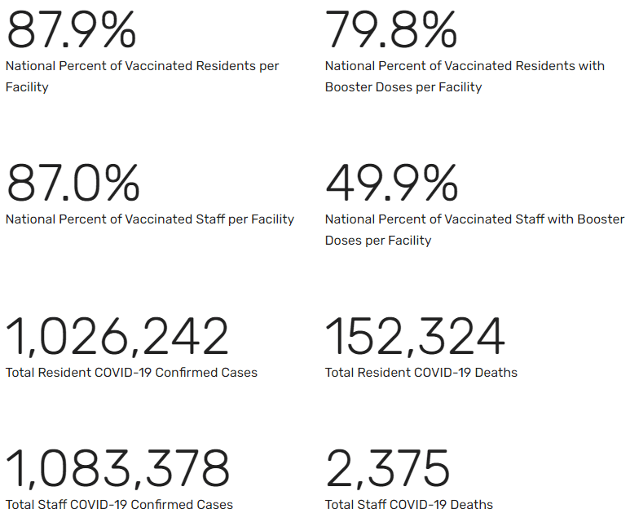The image size is (630, 532).
Task: Click 'National Percent of Vaccinated Staff per Facility'
Action: (150, 219)
